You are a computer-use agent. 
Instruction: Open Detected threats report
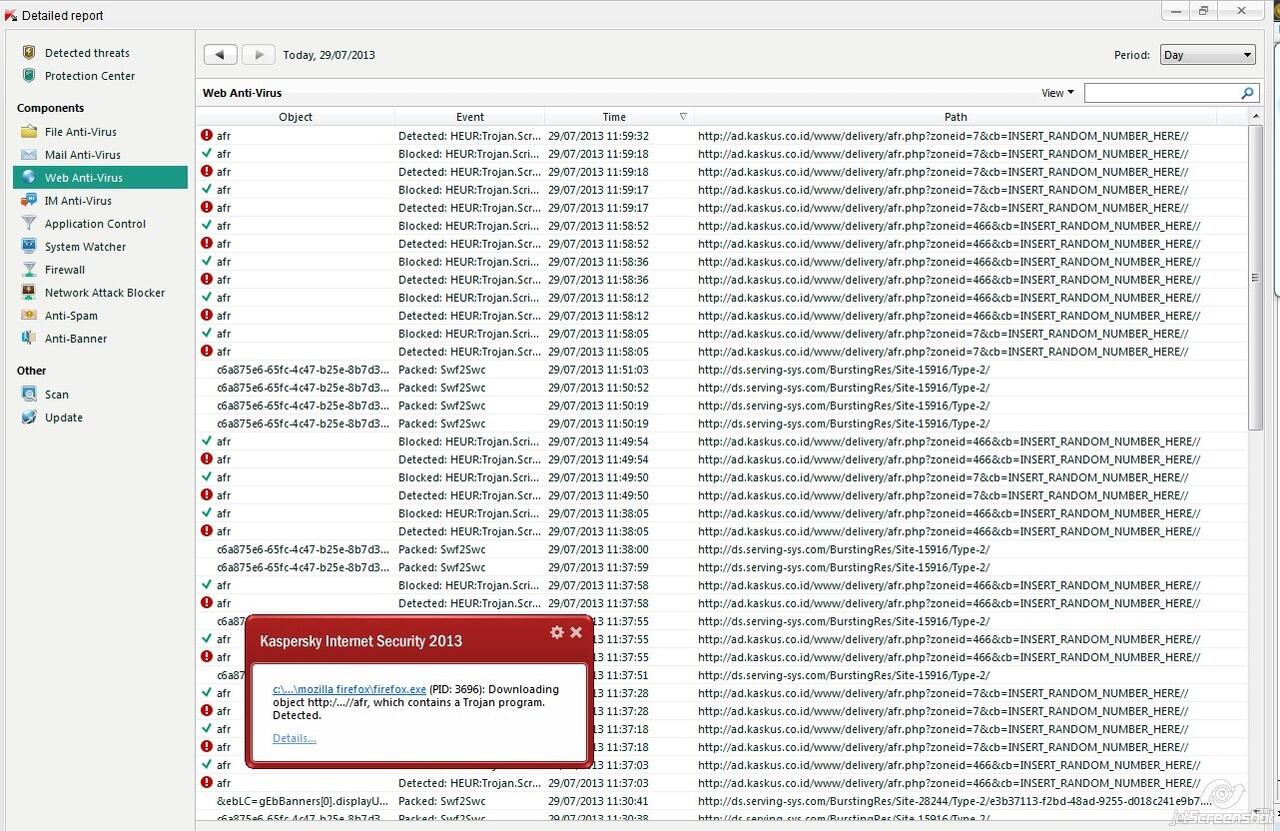click(x=87, y=53)
